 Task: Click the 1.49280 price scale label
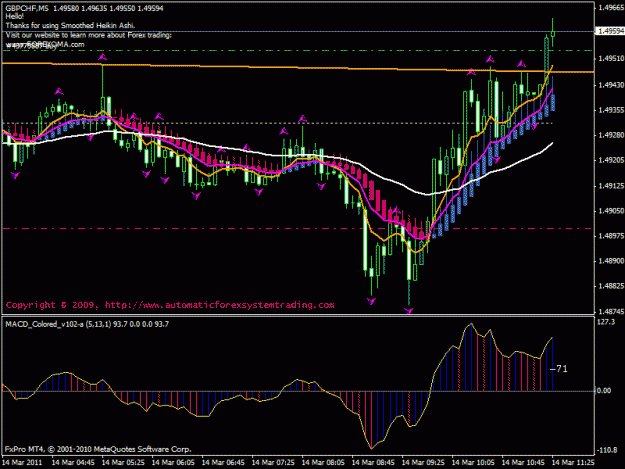[x=611, y=135]
